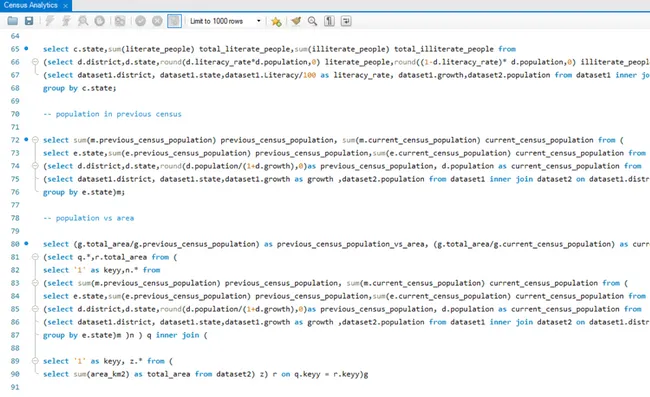Collapse the code fold at line 74
The height and width of the screenshot is (397, 650).
point(35,166)
